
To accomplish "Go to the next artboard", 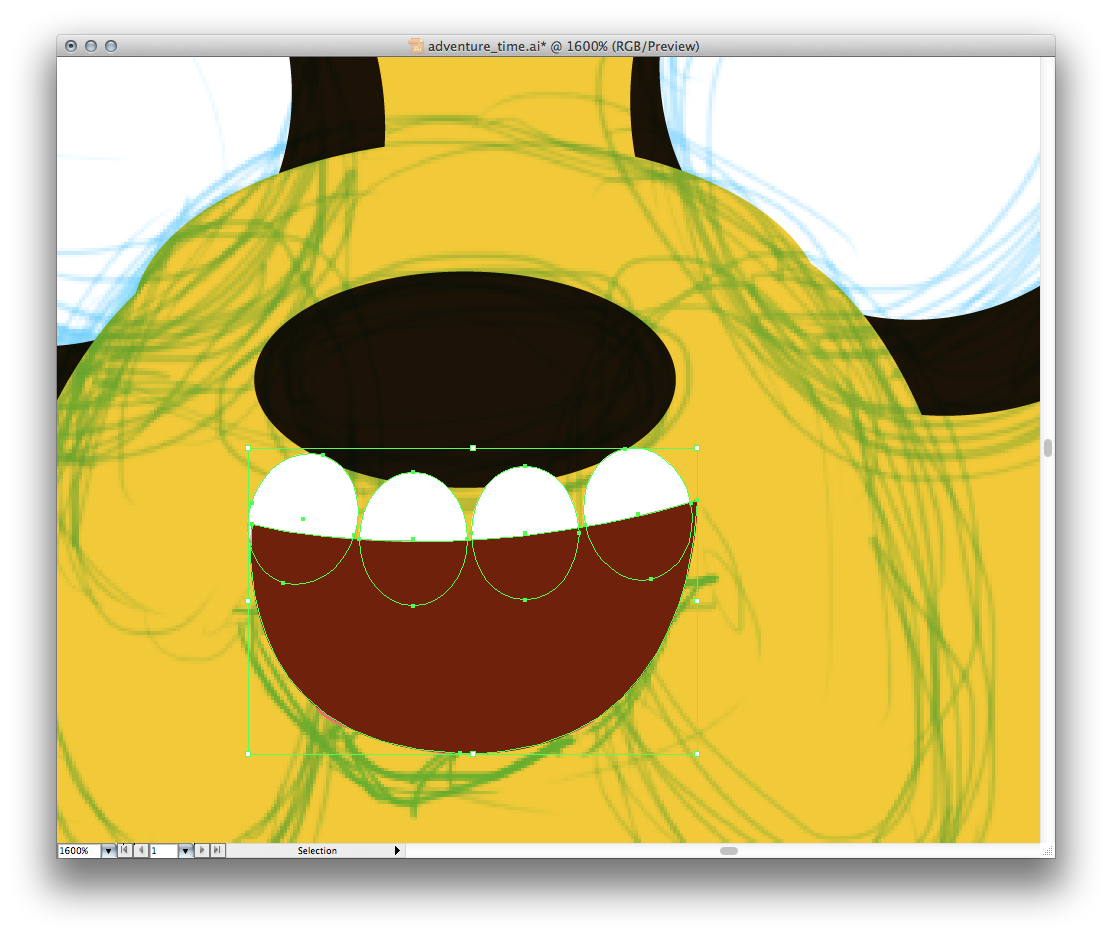I will 202,850.
